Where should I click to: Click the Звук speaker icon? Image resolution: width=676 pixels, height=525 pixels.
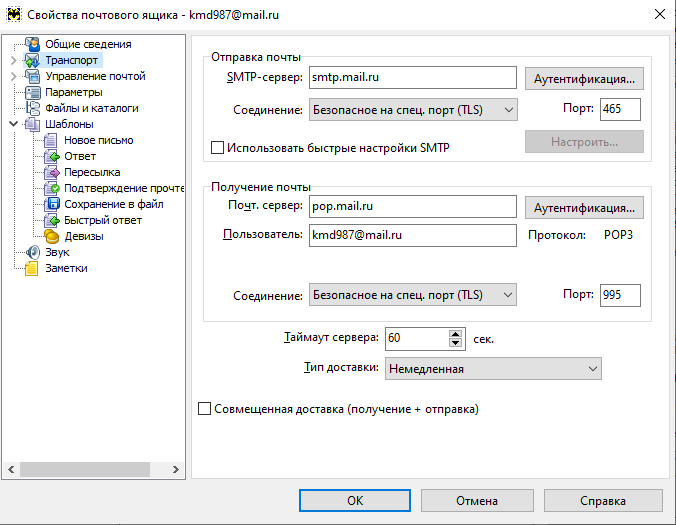coord(32,252)
